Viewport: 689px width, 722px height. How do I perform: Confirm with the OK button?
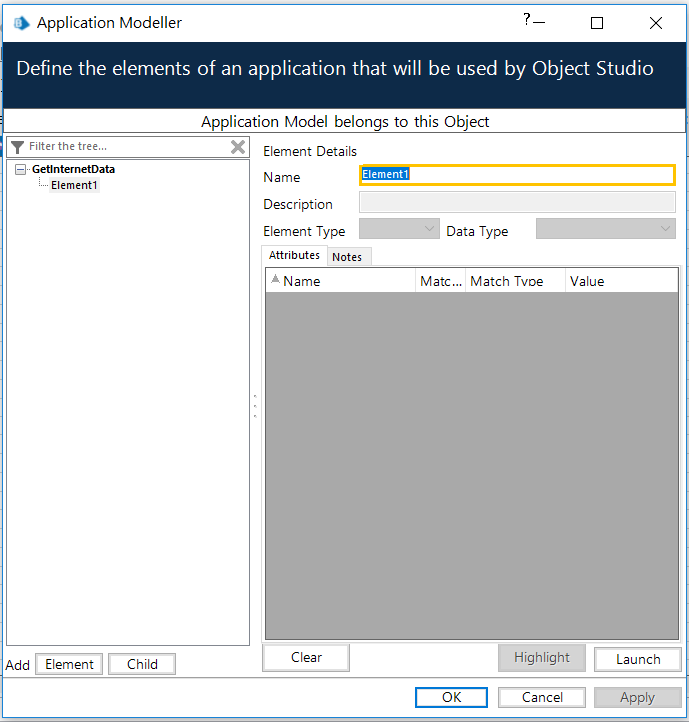(451, 697)
